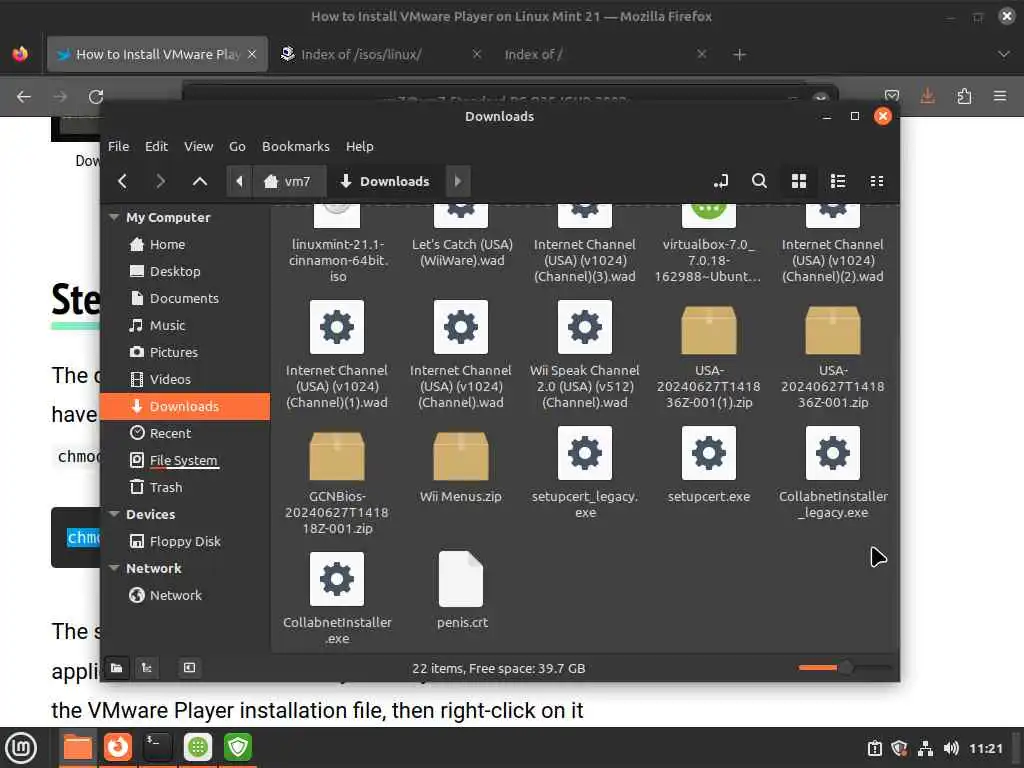Click the Downloads path breadcrumb
The width and height of the screenshot is (1024, 768).
click(x=385, y=181)
